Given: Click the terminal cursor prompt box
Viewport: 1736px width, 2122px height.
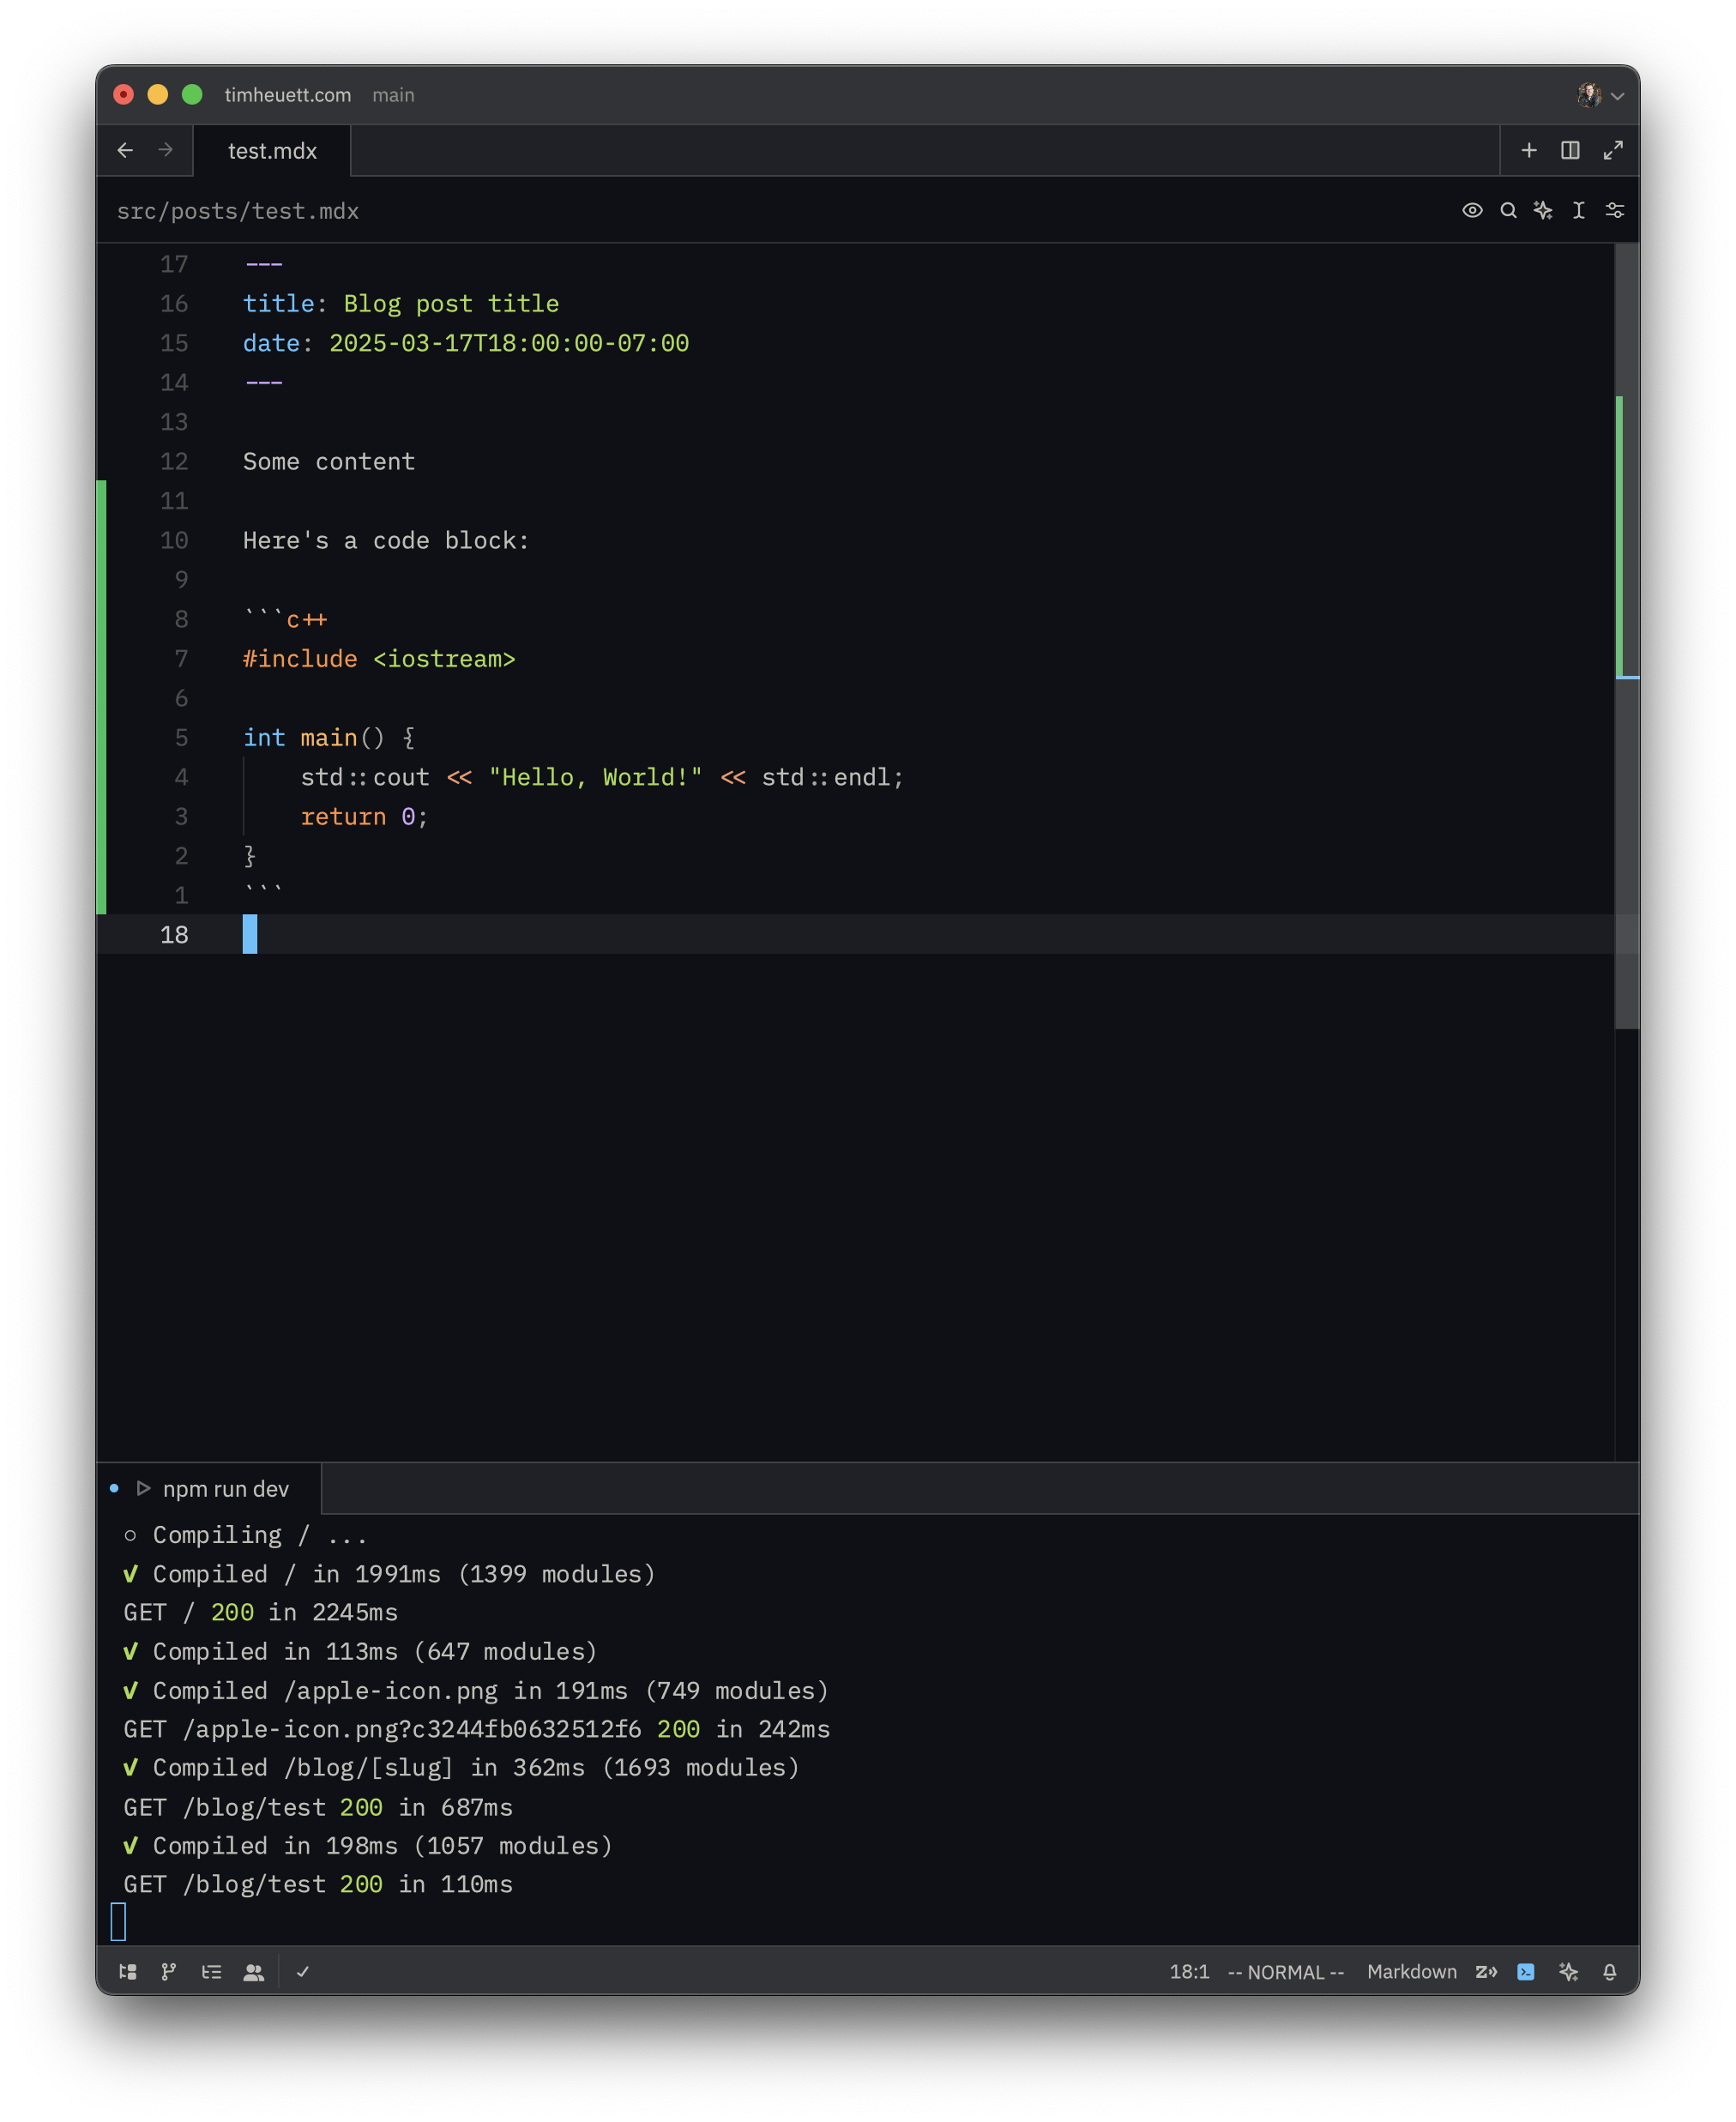Looking at the screenshot, I should [118, 1922].
